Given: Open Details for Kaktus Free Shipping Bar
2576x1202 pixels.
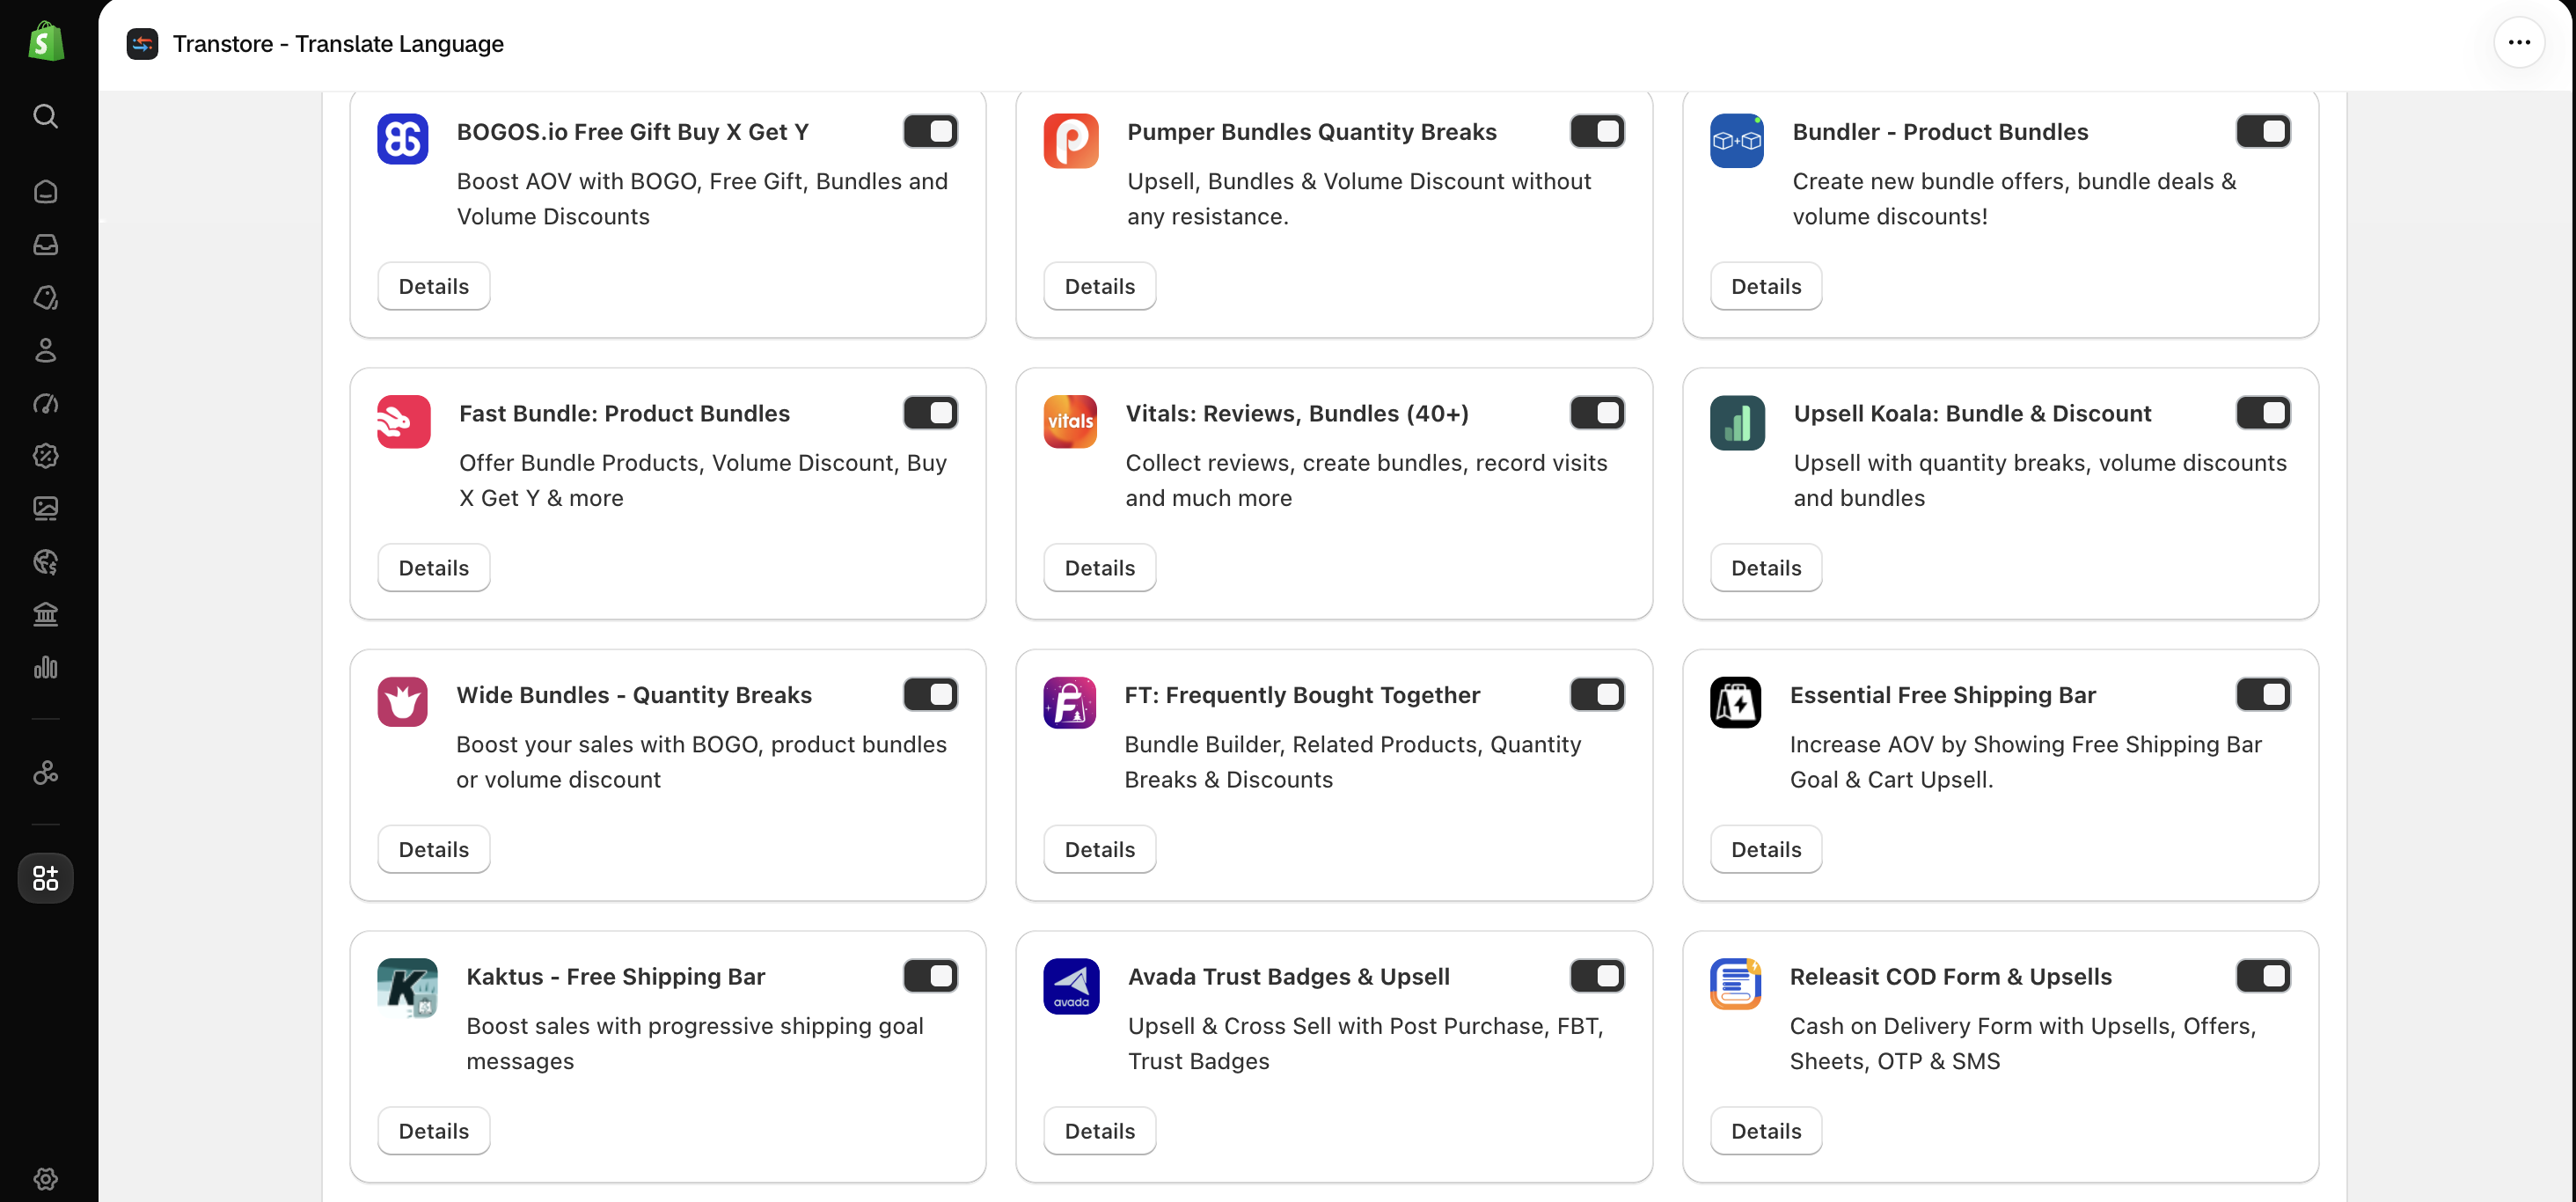Looking at the screenshot, I should pyautogui.click(x=434, y=1131).
